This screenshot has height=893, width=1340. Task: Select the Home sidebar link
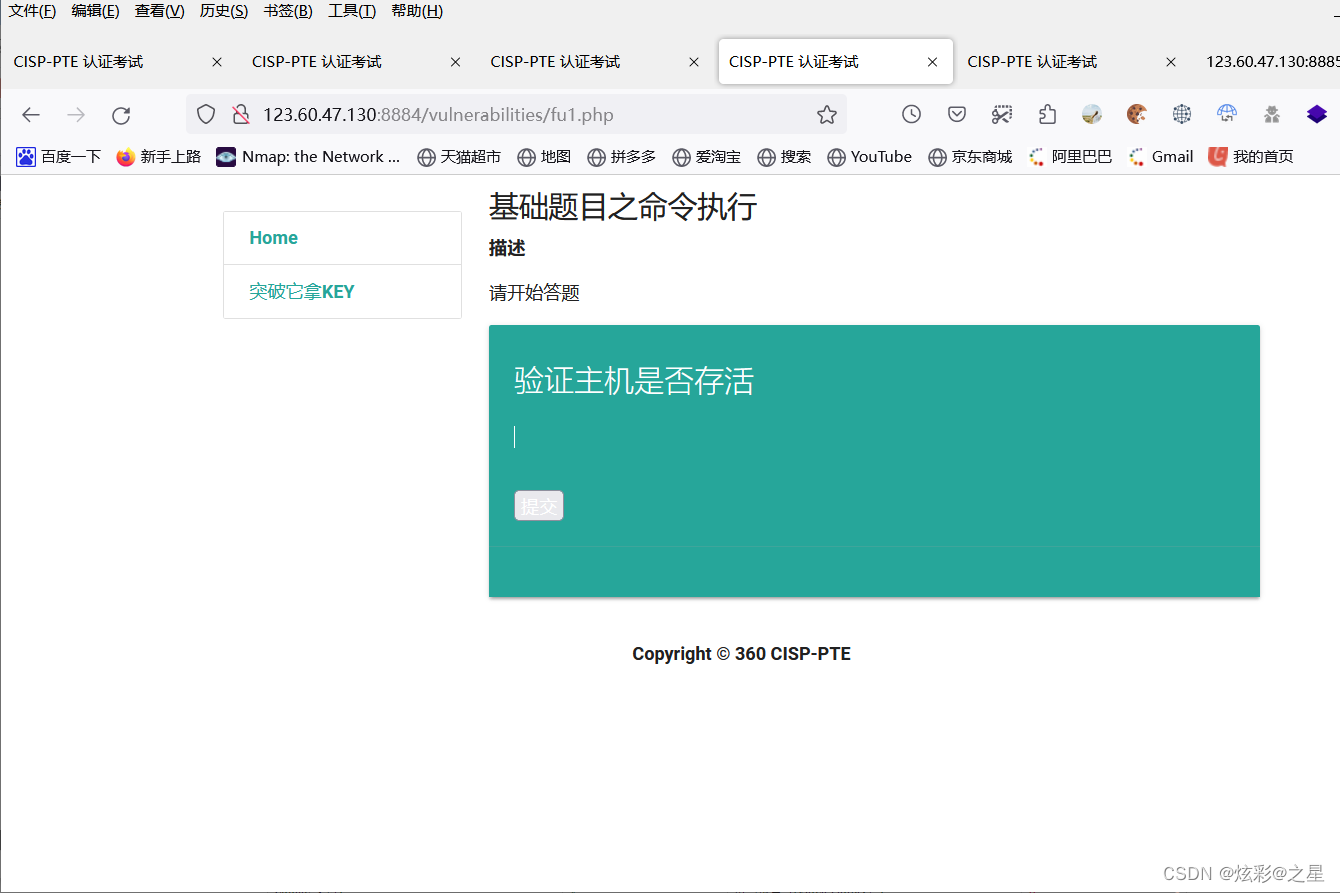[x=273, y=237]
